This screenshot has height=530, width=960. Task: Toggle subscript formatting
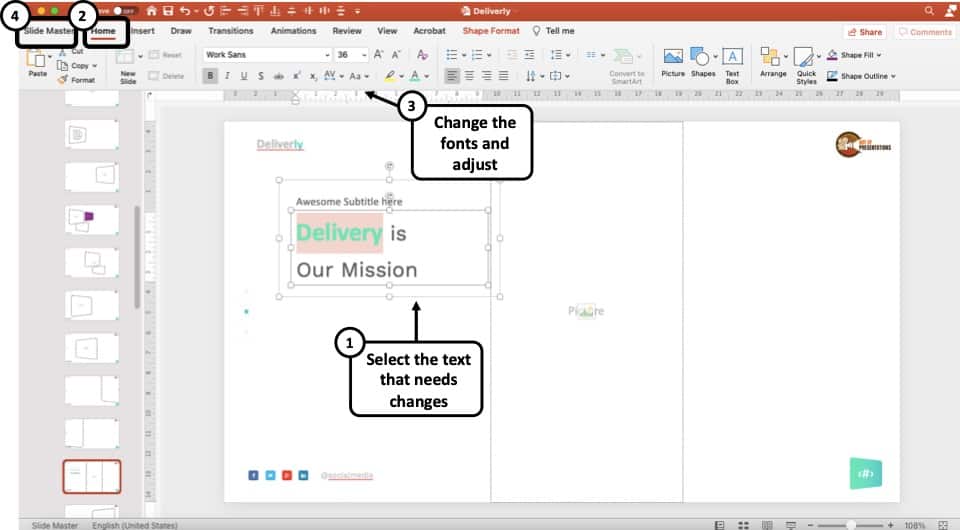[x=313, y=76]
